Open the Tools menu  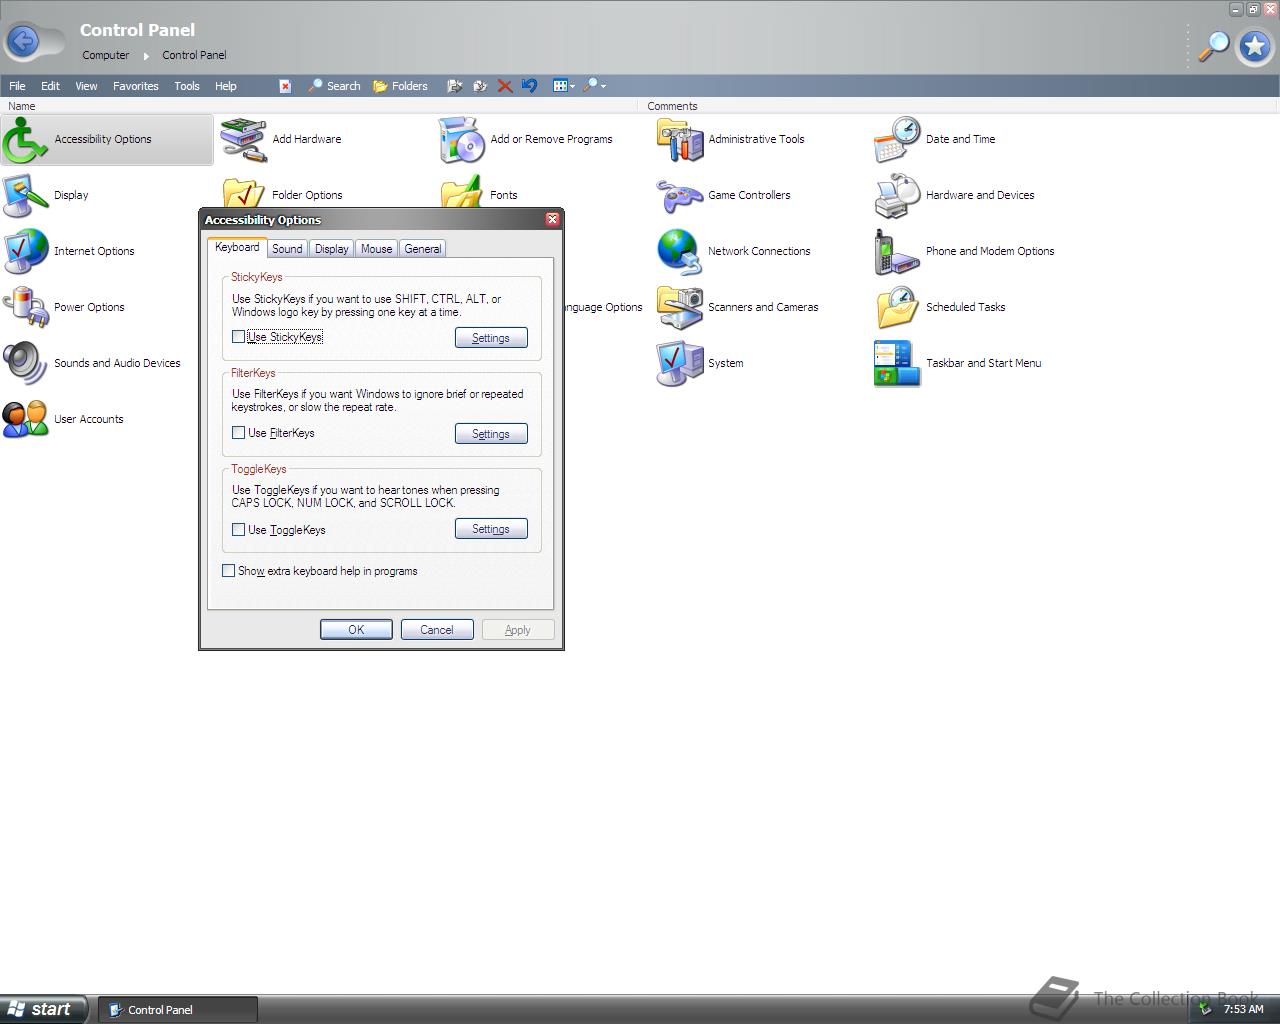(187, 86)
